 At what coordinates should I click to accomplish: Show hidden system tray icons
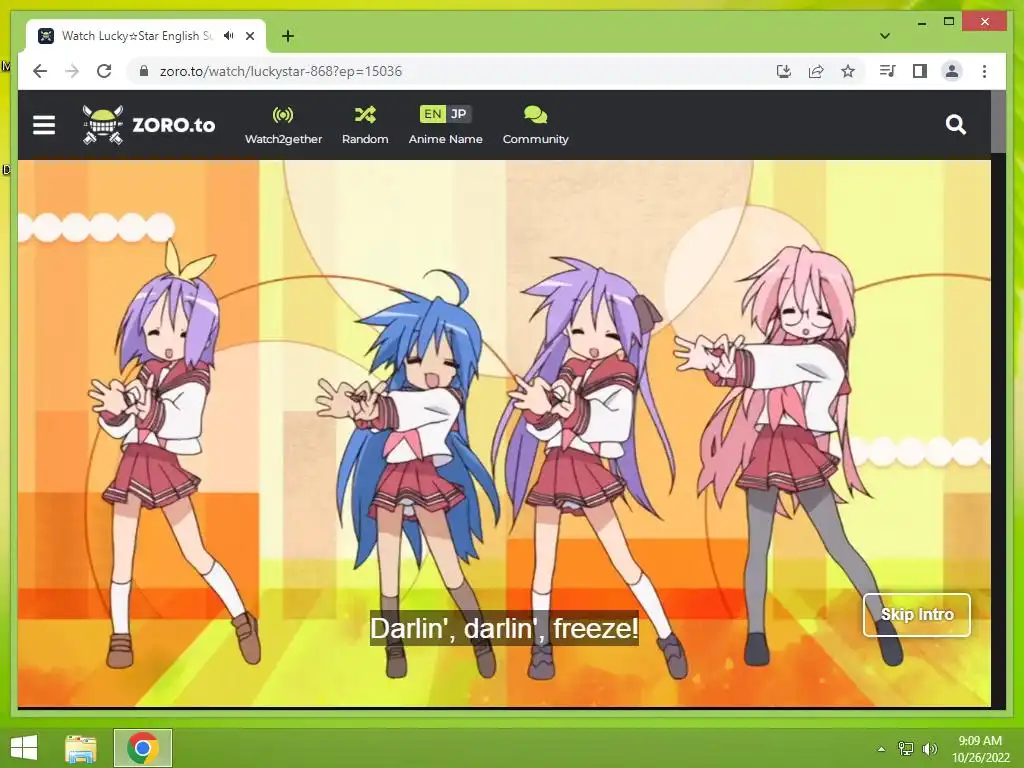point(882,749)
